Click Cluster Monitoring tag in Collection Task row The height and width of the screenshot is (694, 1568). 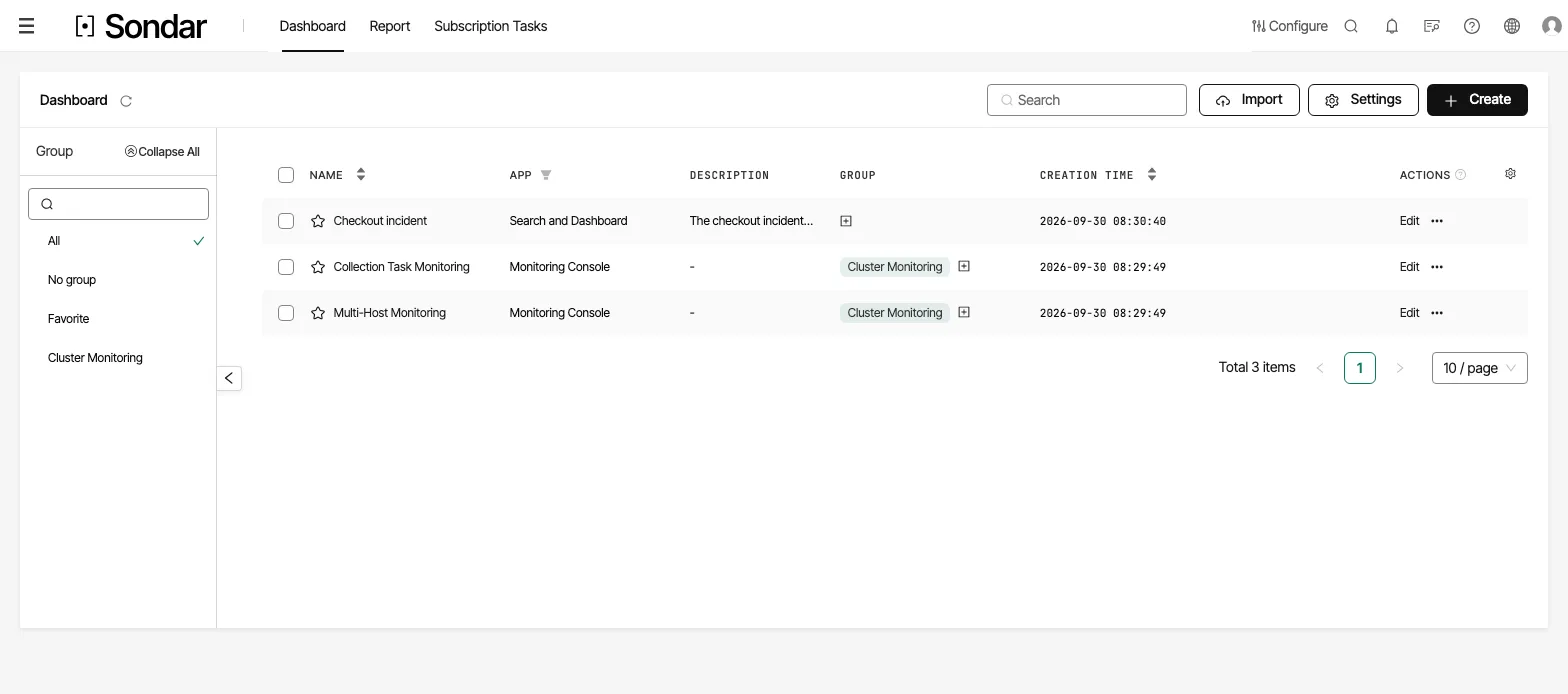[895, 267]
